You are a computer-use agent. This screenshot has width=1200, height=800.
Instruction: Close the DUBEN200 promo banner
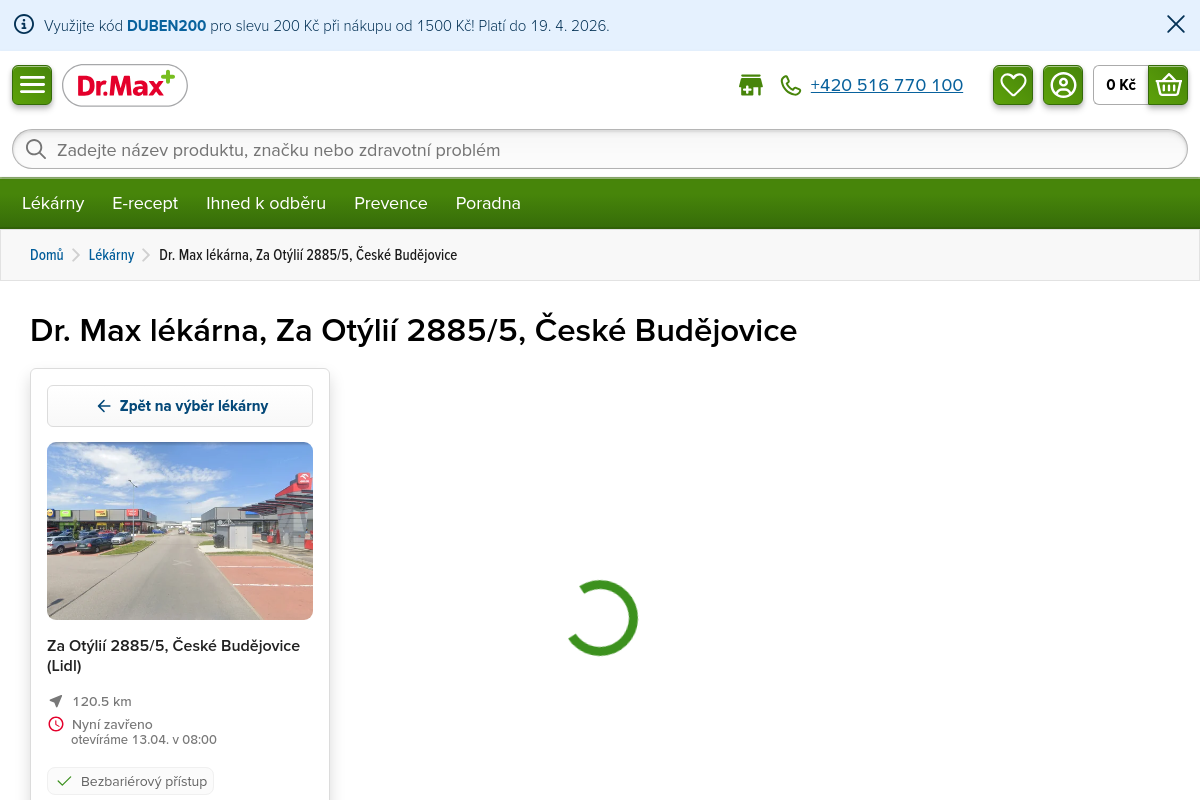pos(1176,25)
